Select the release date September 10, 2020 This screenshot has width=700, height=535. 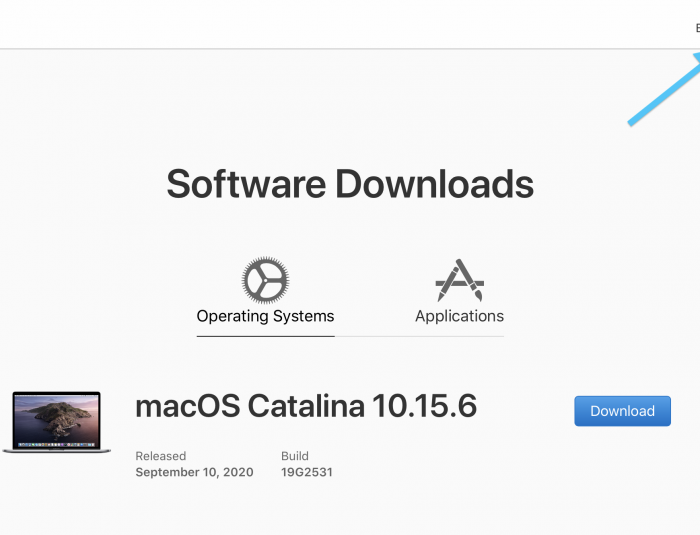194,472
